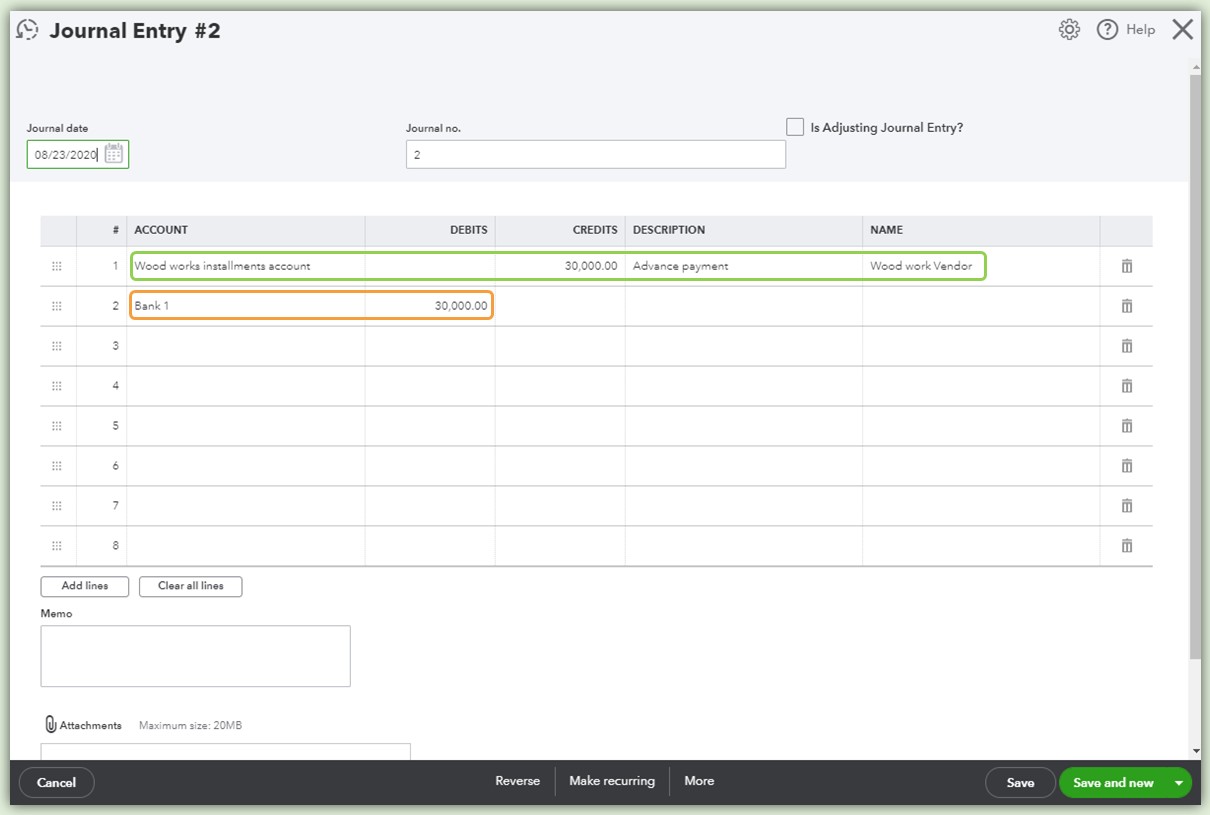Grab the drag handle for line 4

click(57, 386)
